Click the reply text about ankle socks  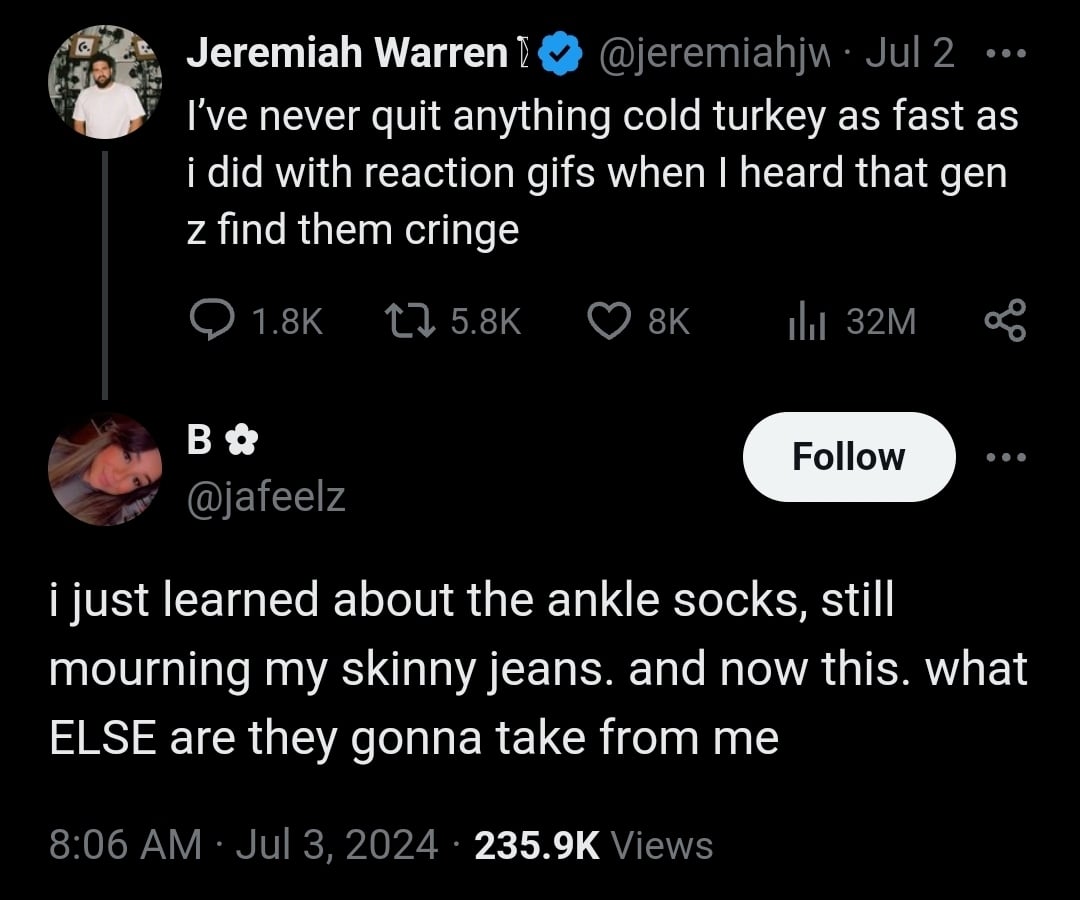click(538, 669)
